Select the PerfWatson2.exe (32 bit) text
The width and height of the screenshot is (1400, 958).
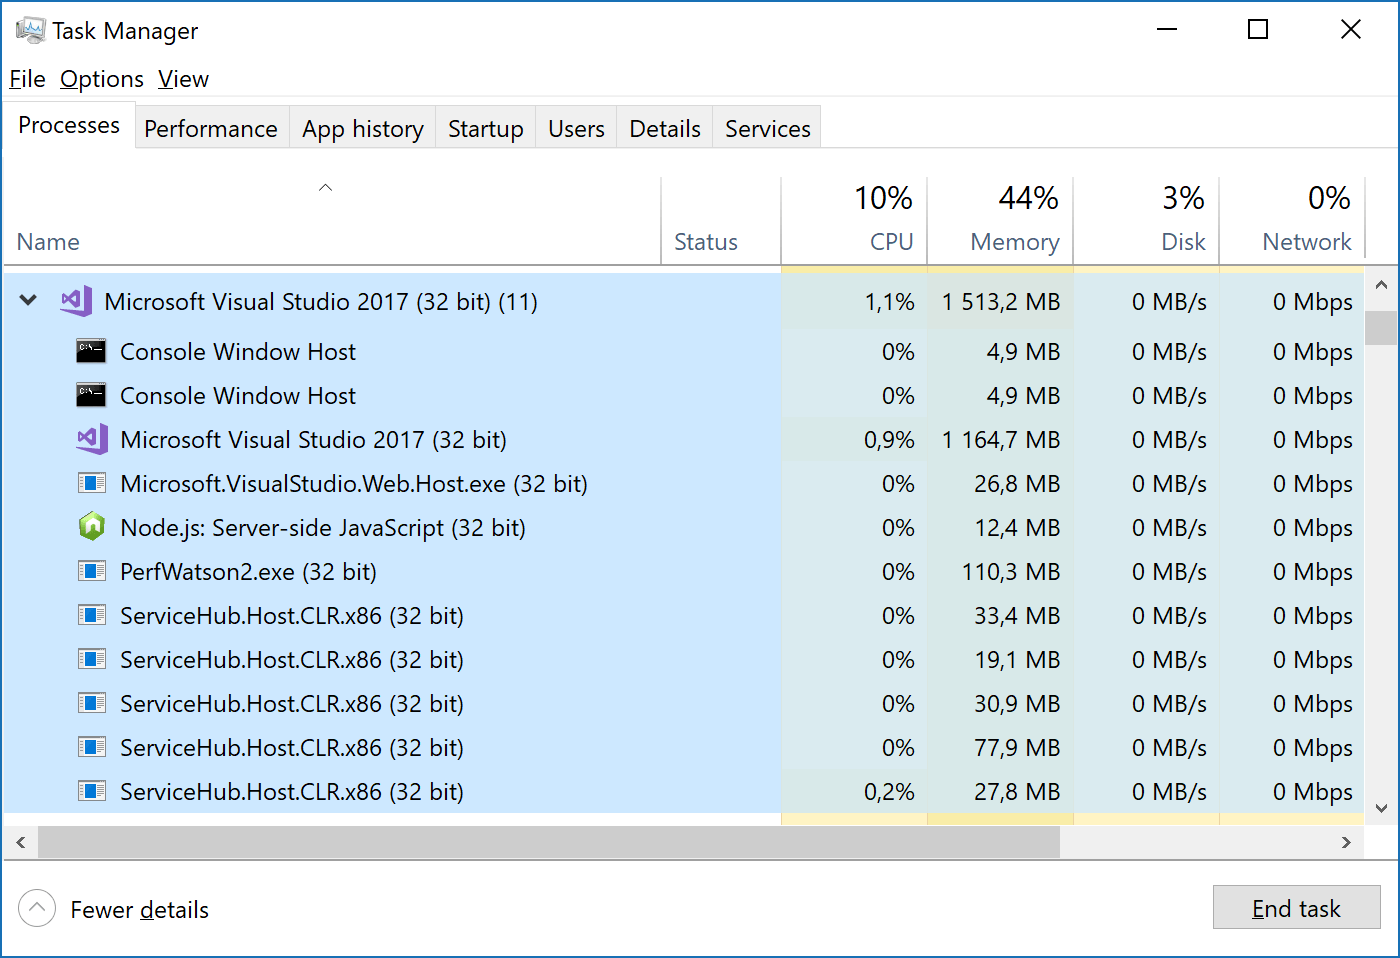pos(248,572)
